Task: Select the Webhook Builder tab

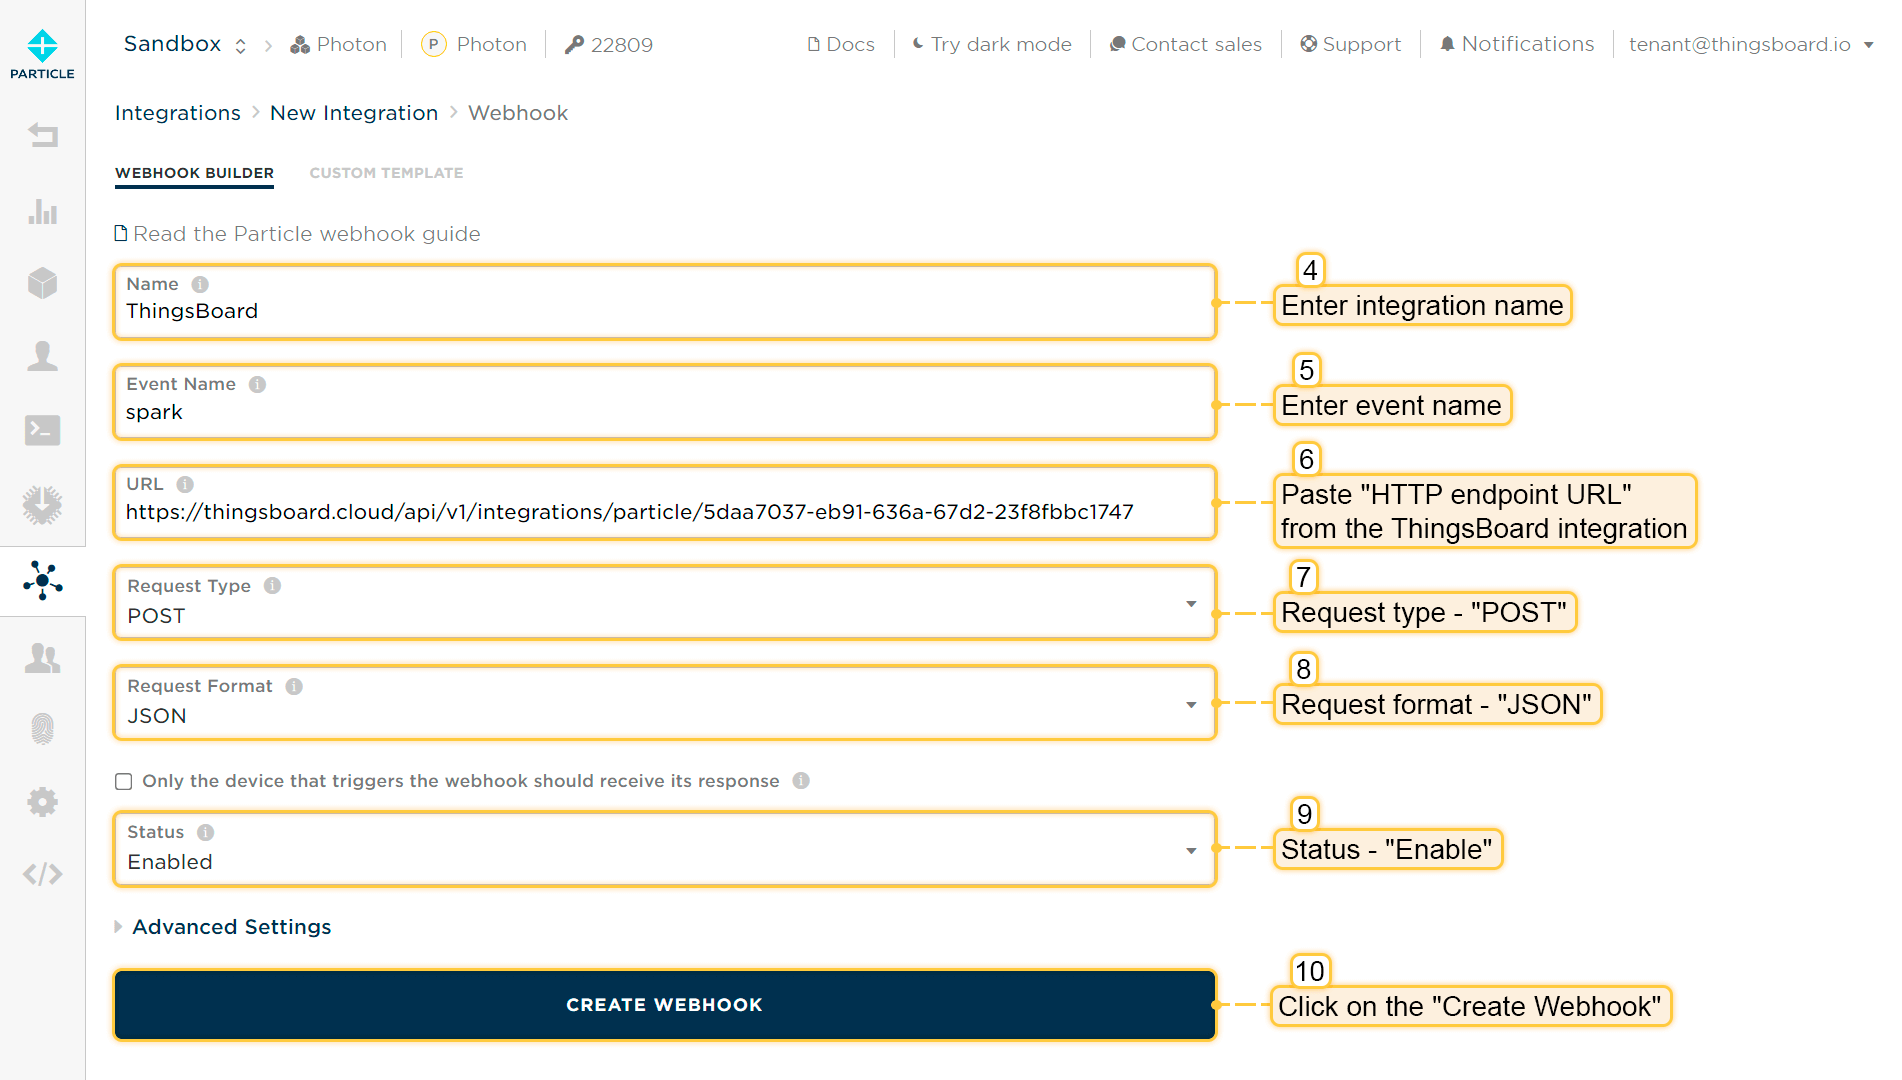Action: [194, 173]
